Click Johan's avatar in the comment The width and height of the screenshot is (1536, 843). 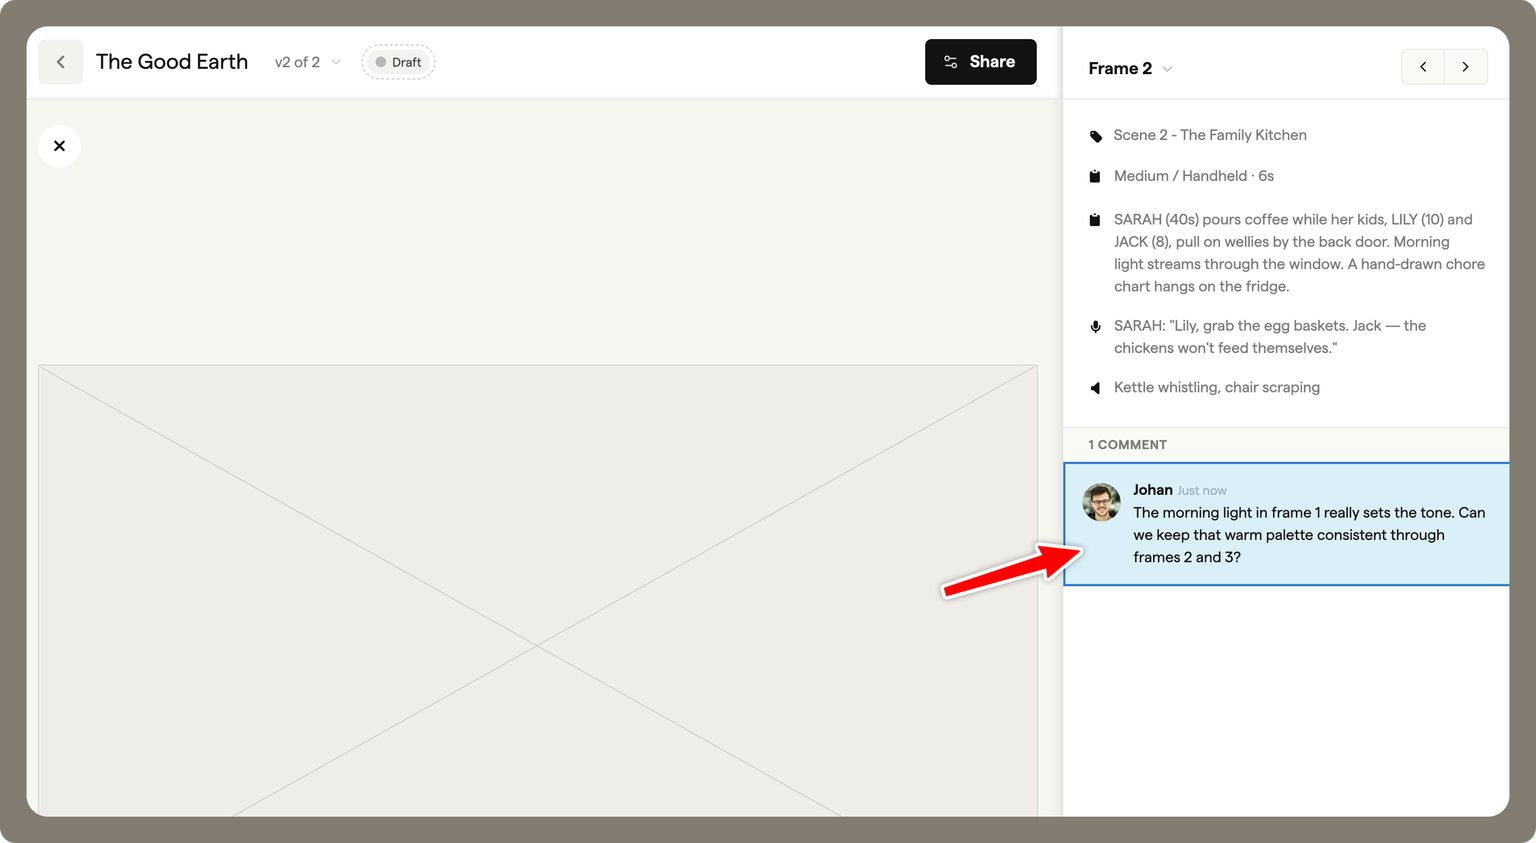[1101, 502]
